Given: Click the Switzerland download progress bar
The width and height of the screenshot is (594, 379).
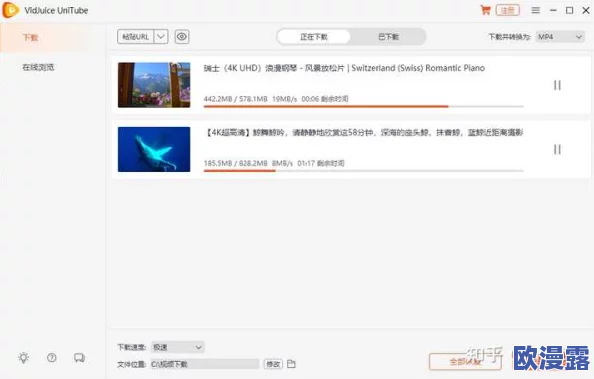Looking at the screenshot, I should point(364,106).
